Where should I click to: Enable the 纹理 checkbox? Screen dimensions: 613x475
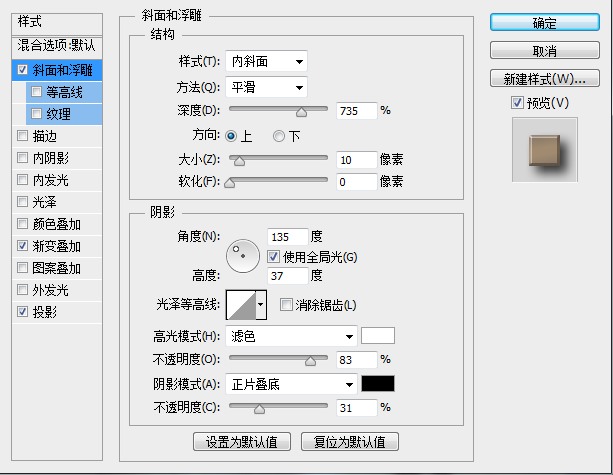[36, 114]
